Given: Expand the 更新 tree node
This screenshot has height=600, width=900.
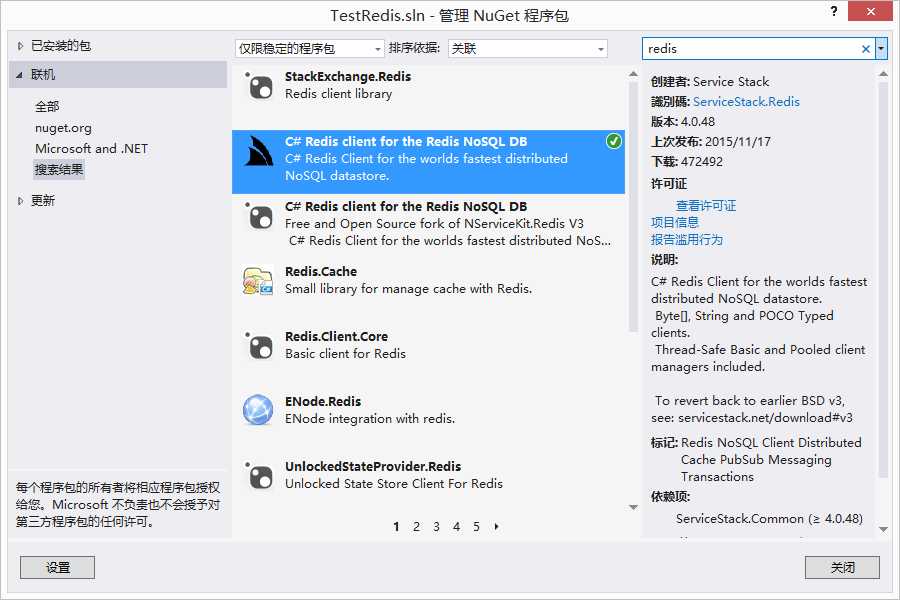Looking at the screenshot, I should (x=20, y=200).
